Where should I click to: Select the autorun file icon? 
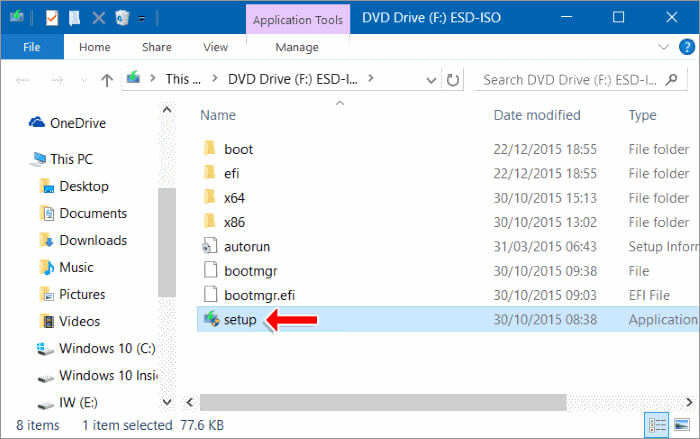(x=210, y=246)
